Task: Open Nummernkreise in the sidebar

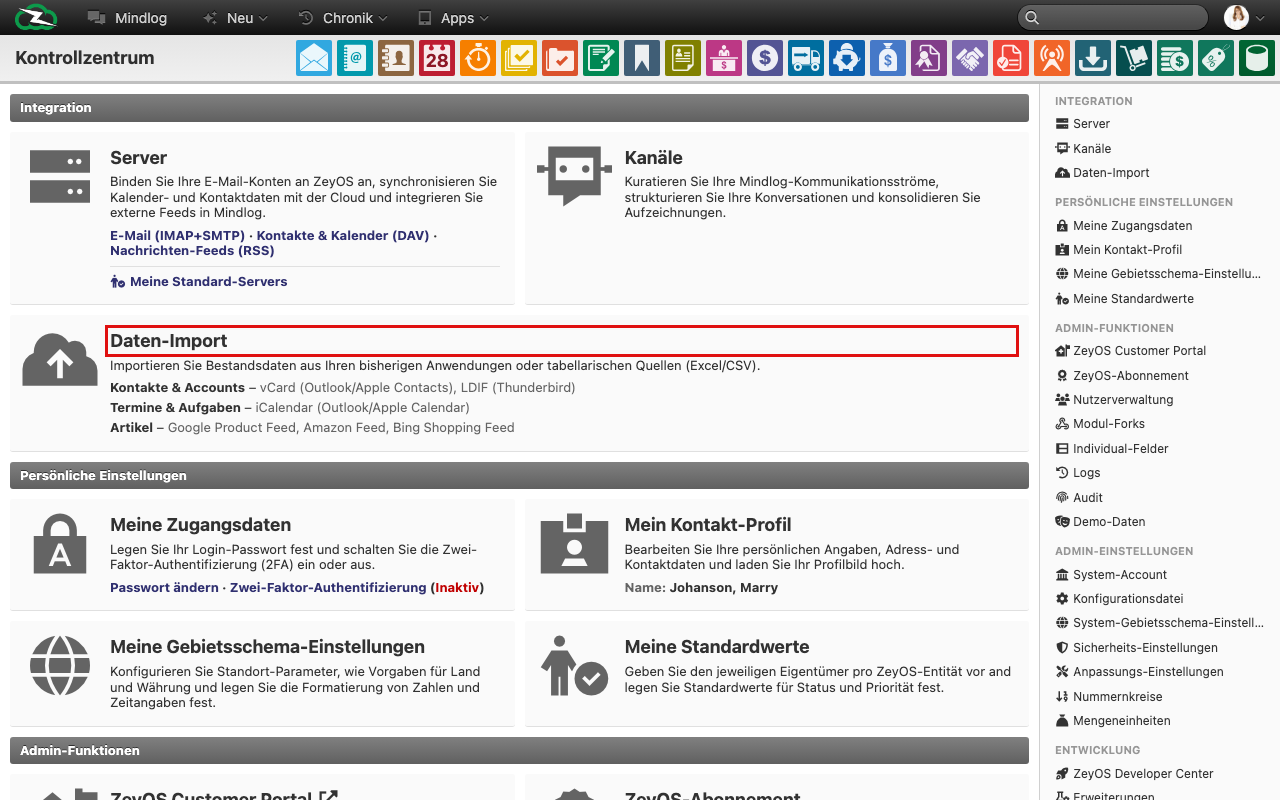Action: click(x=1109, y=697)
